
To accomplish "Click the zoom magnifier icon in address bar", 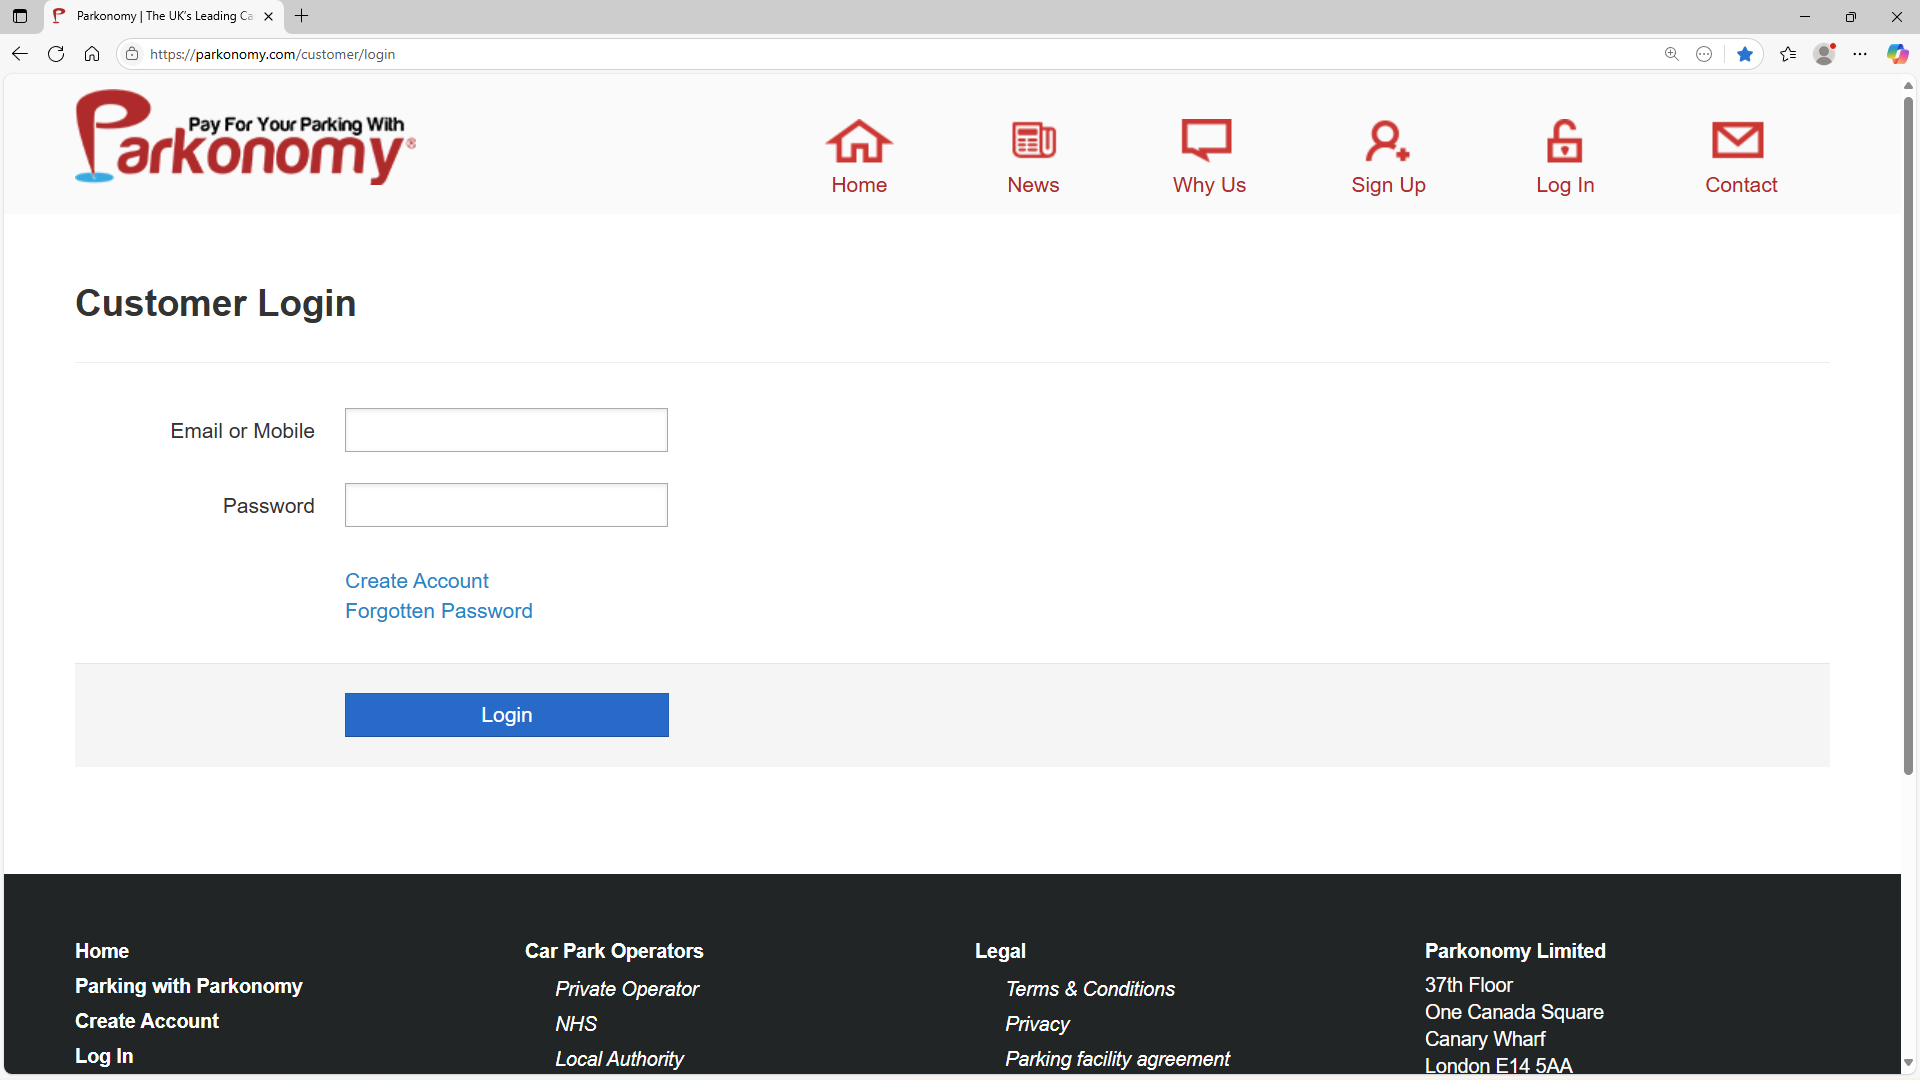I will (1671, 54).
